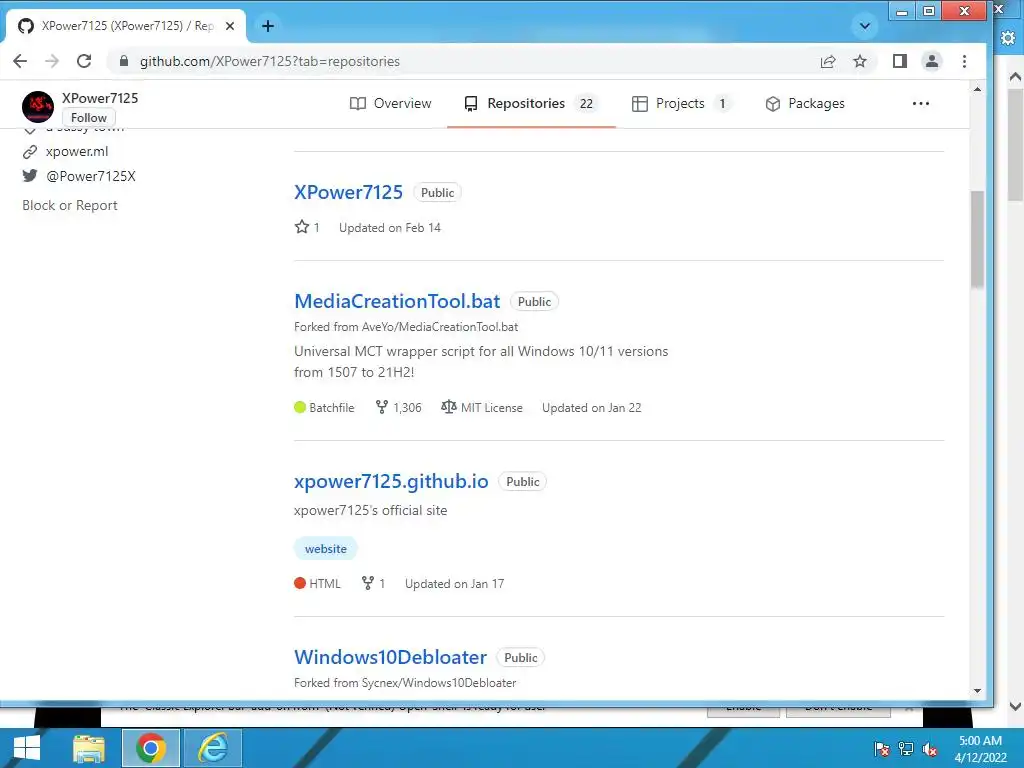
Task: Click Block or Report
Action: pos(70,205)
